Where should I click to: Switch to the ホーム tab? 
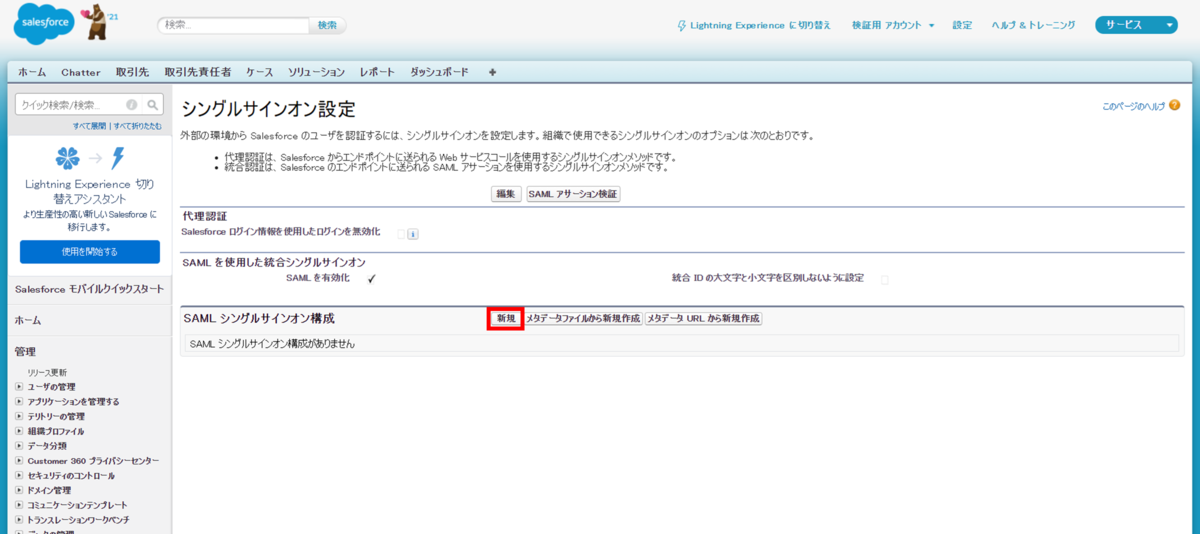pos(32,72)
